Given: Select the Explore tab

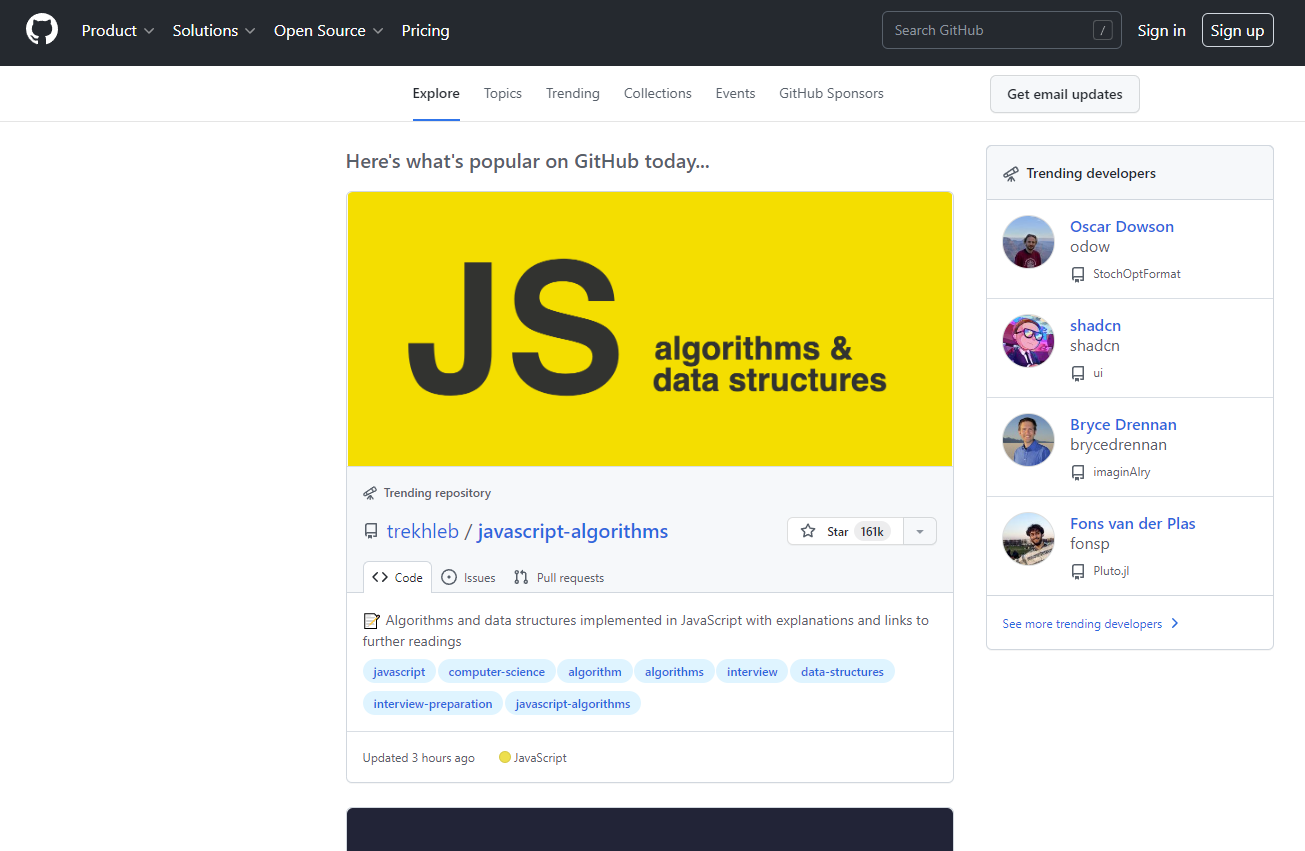Looking at the screenshot, I should (436, 93).
